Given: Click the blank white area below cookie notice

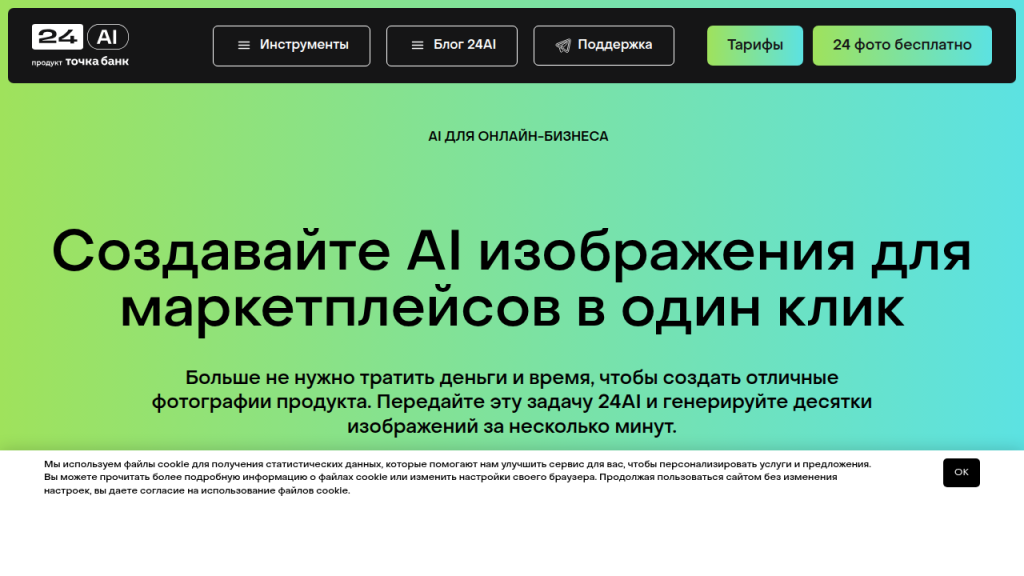Looking at the screenshot, I should coord(511,540).
